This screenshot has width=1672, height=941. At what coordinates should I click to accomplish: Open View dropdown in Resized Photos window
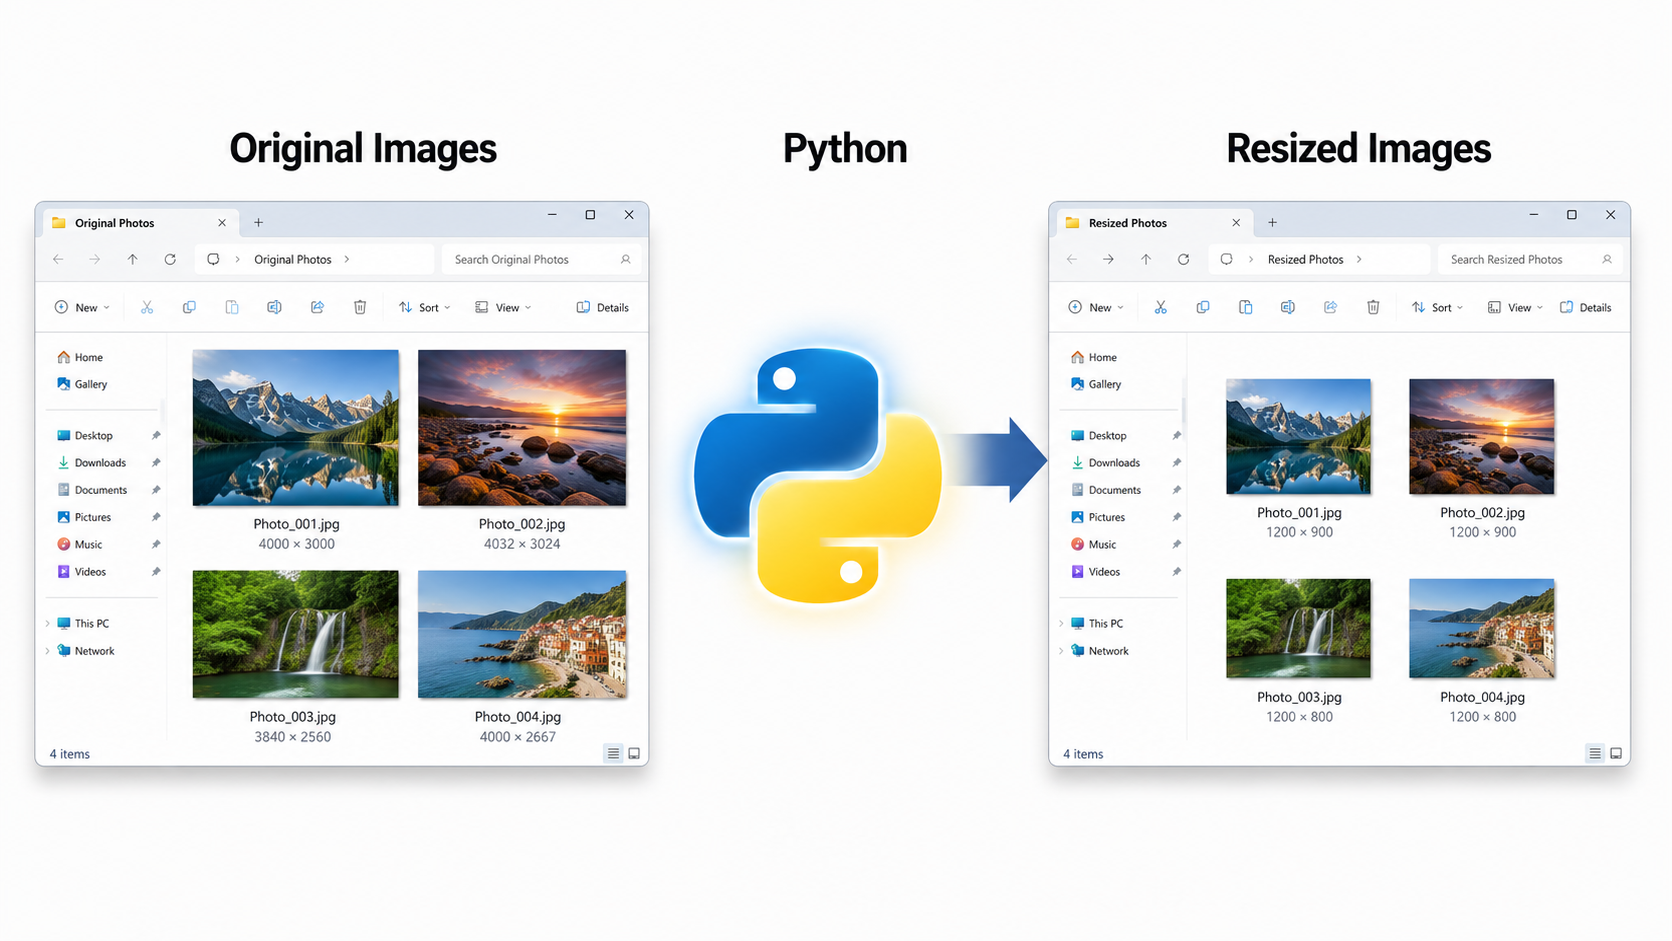click(1515, 307)
